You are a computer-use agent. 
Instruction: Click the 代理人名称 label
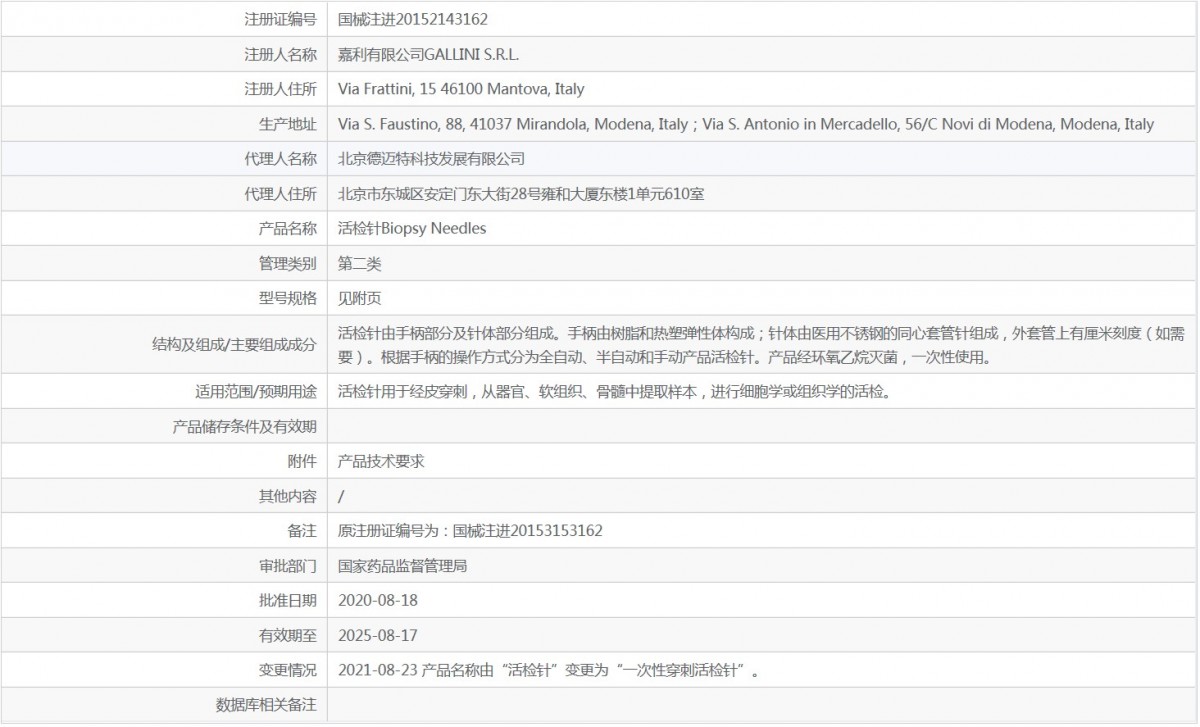pyautogui.click(x=280, y=159)
